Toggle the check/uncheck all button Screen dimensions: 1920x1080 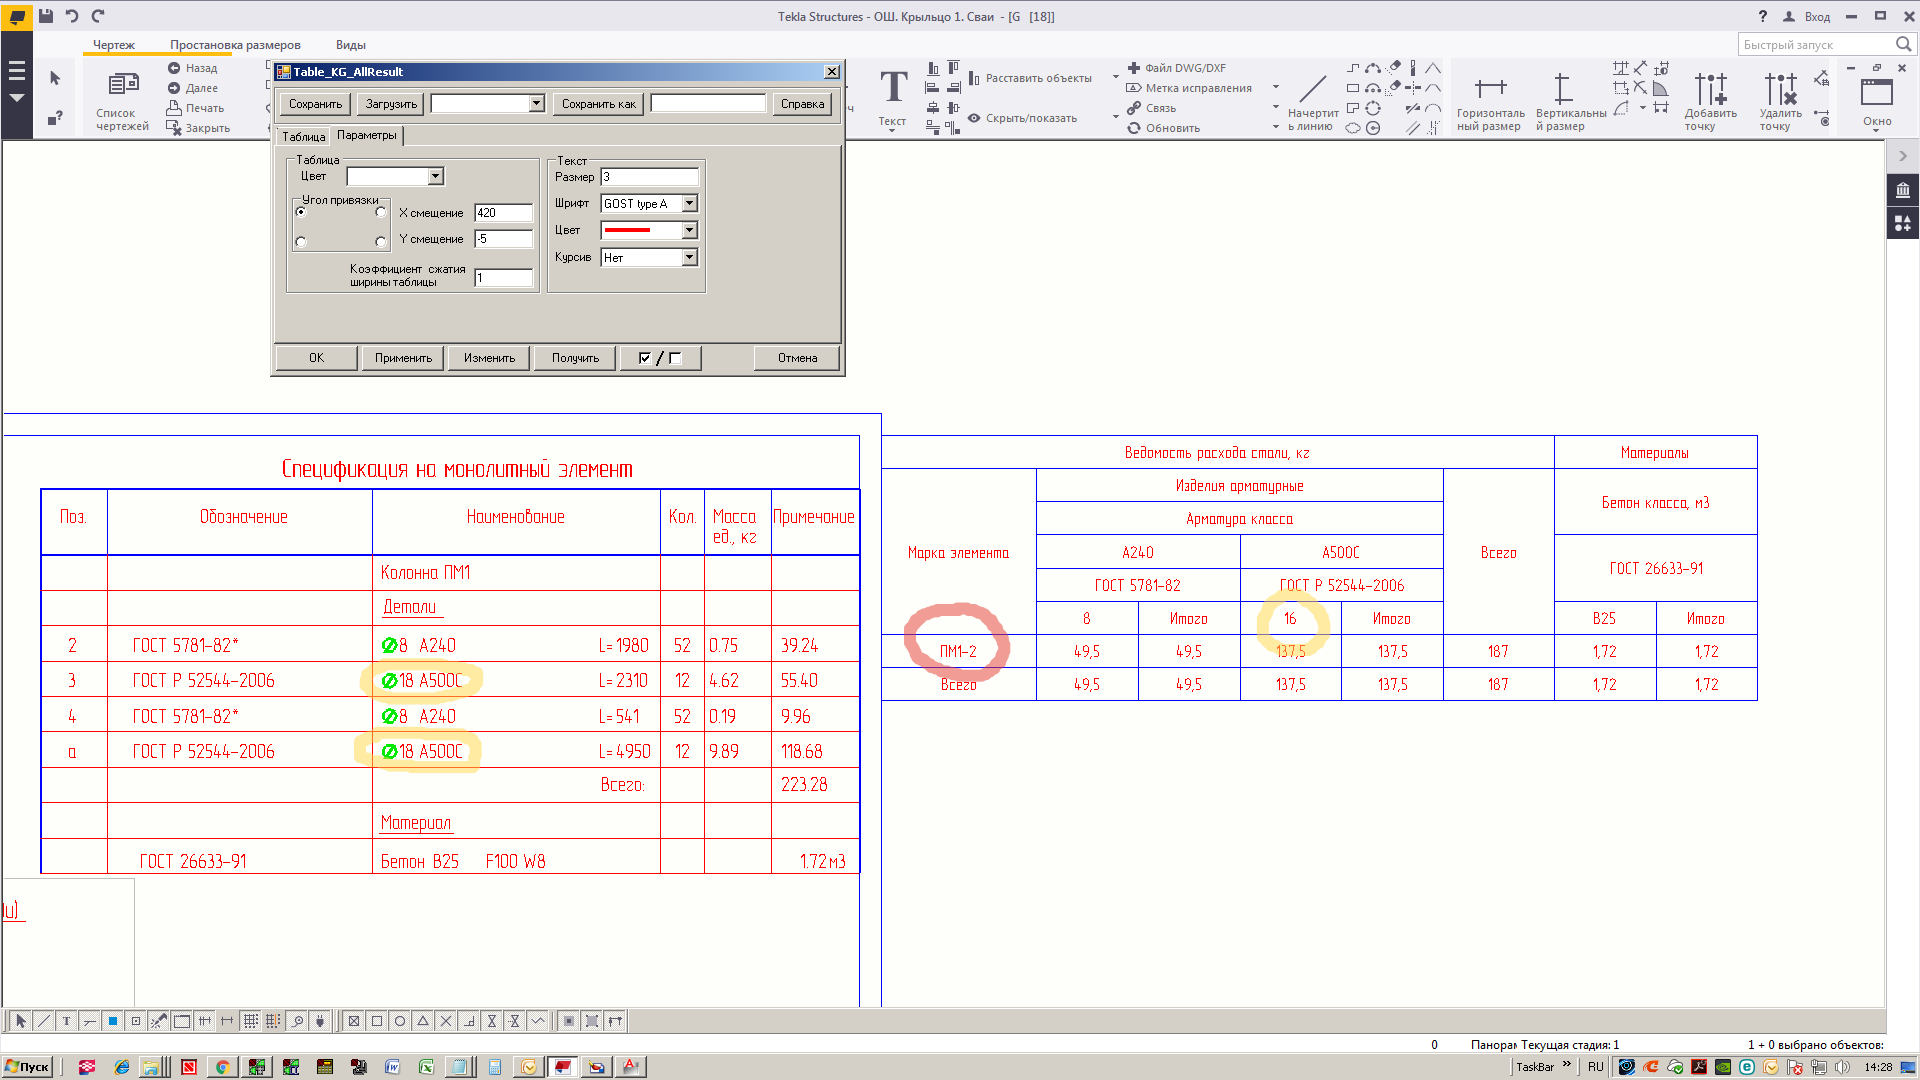click(x=659, y=358)
